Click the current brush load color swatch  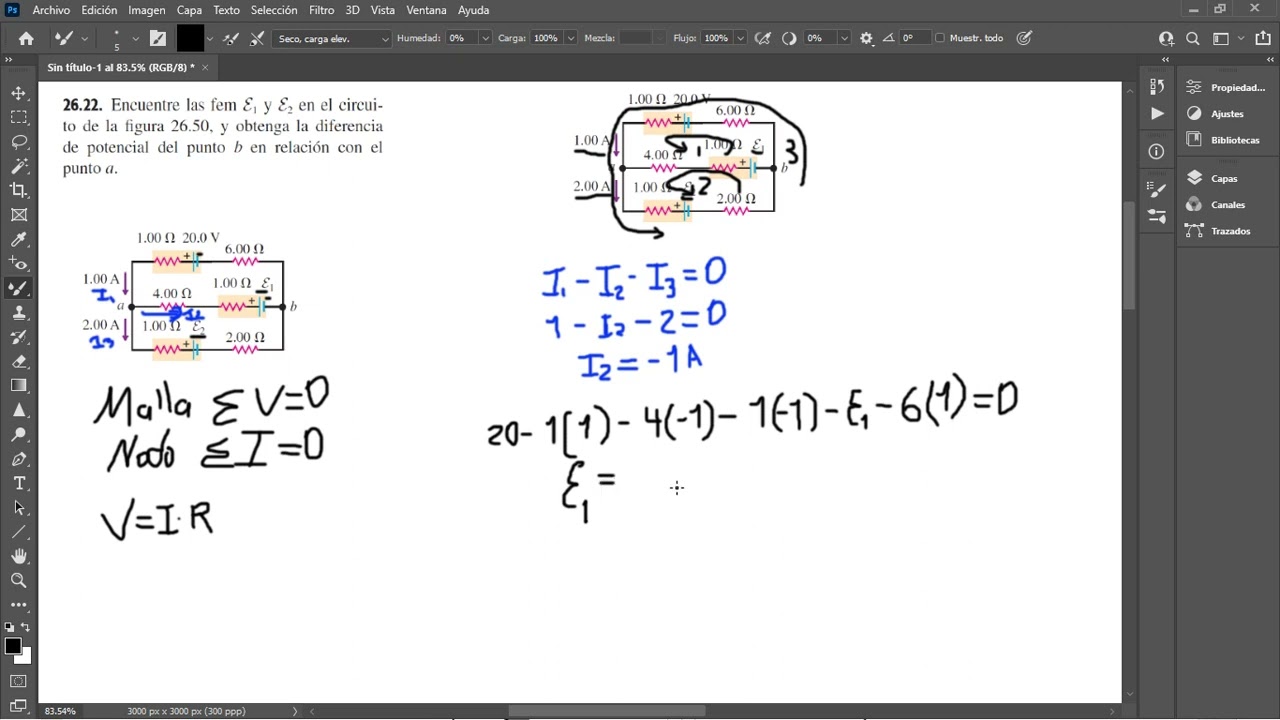[190, 38]
